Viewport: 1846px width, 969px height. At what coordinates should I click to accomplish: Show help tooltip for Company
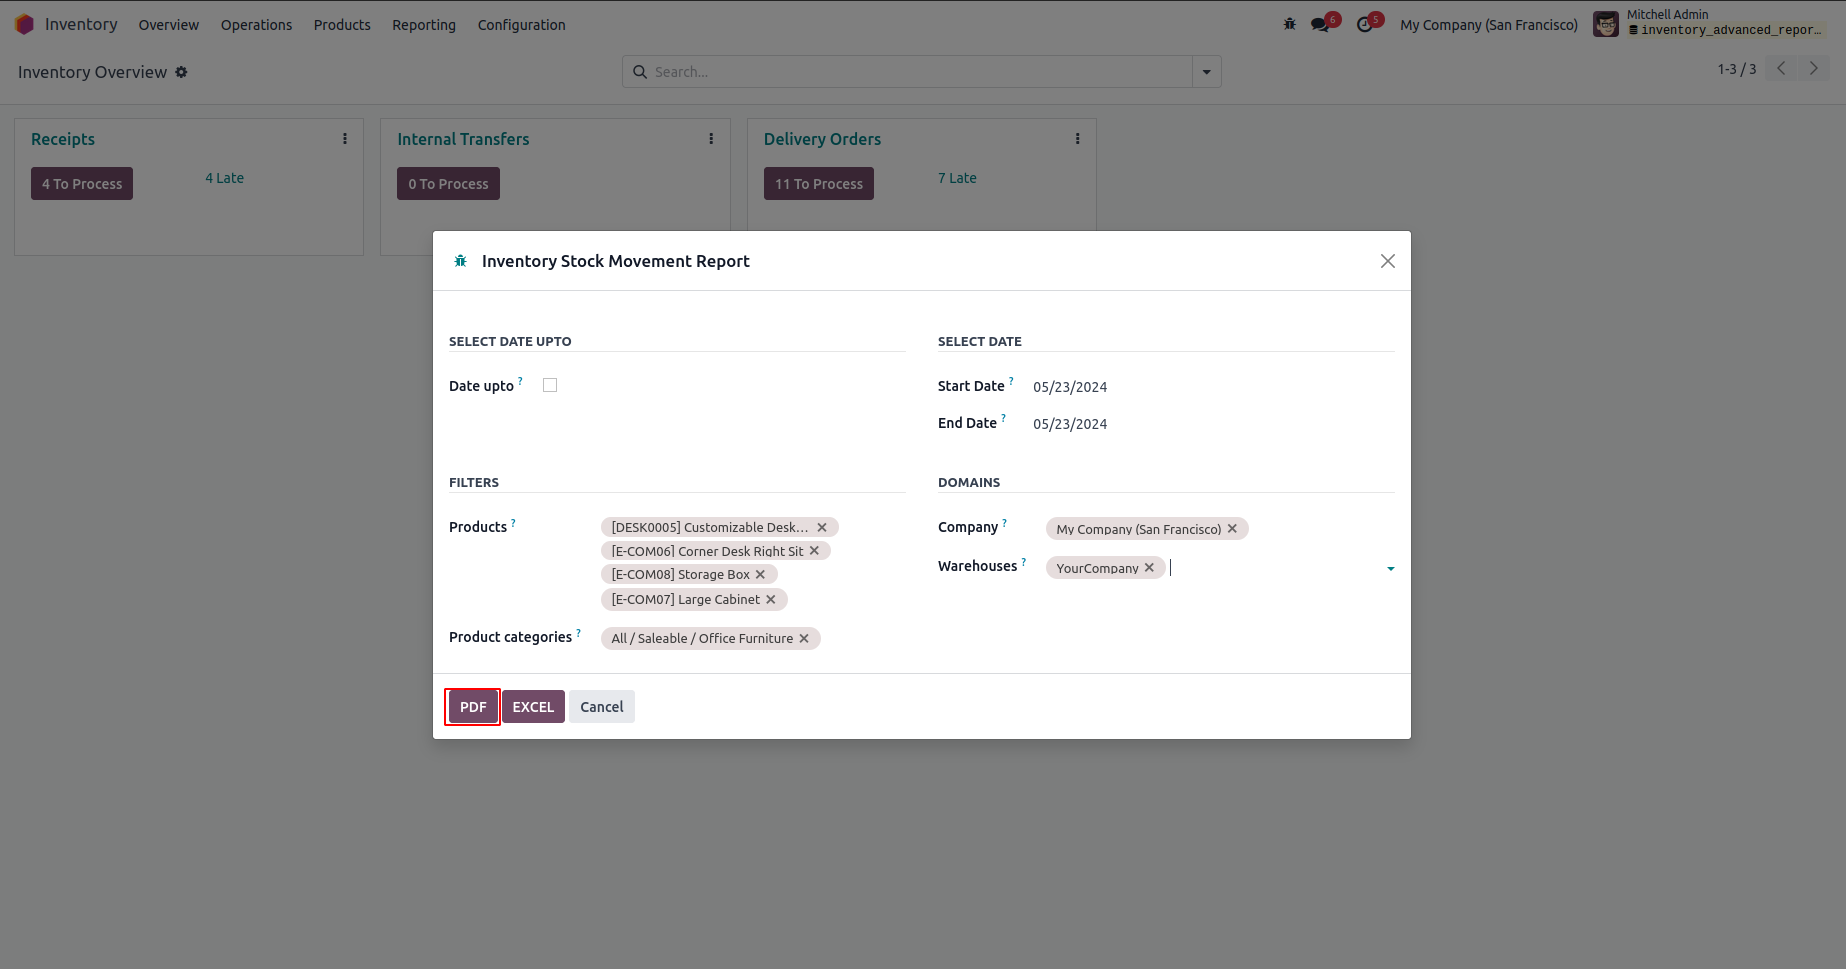point(1004,522)
